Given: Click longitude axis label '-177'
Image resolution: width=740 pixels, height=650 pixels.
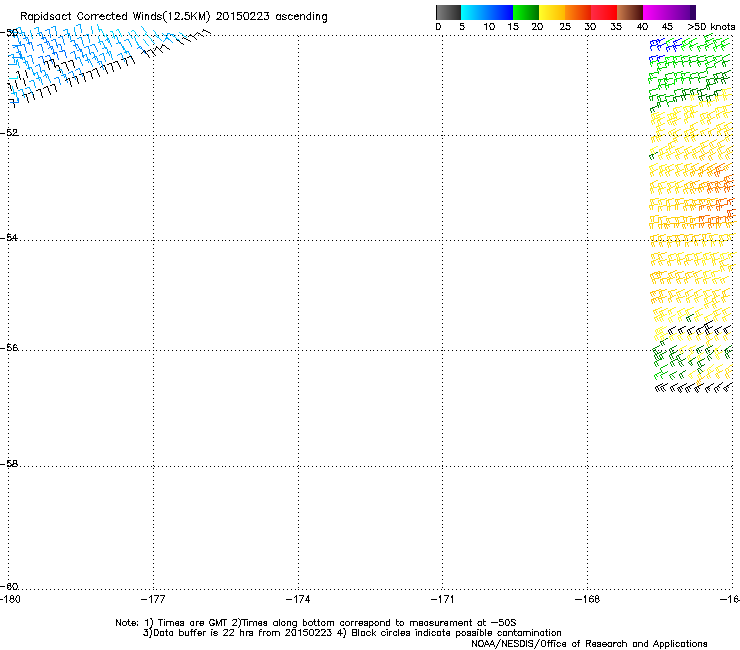Looking at the screenshot, I should (153, 599).
